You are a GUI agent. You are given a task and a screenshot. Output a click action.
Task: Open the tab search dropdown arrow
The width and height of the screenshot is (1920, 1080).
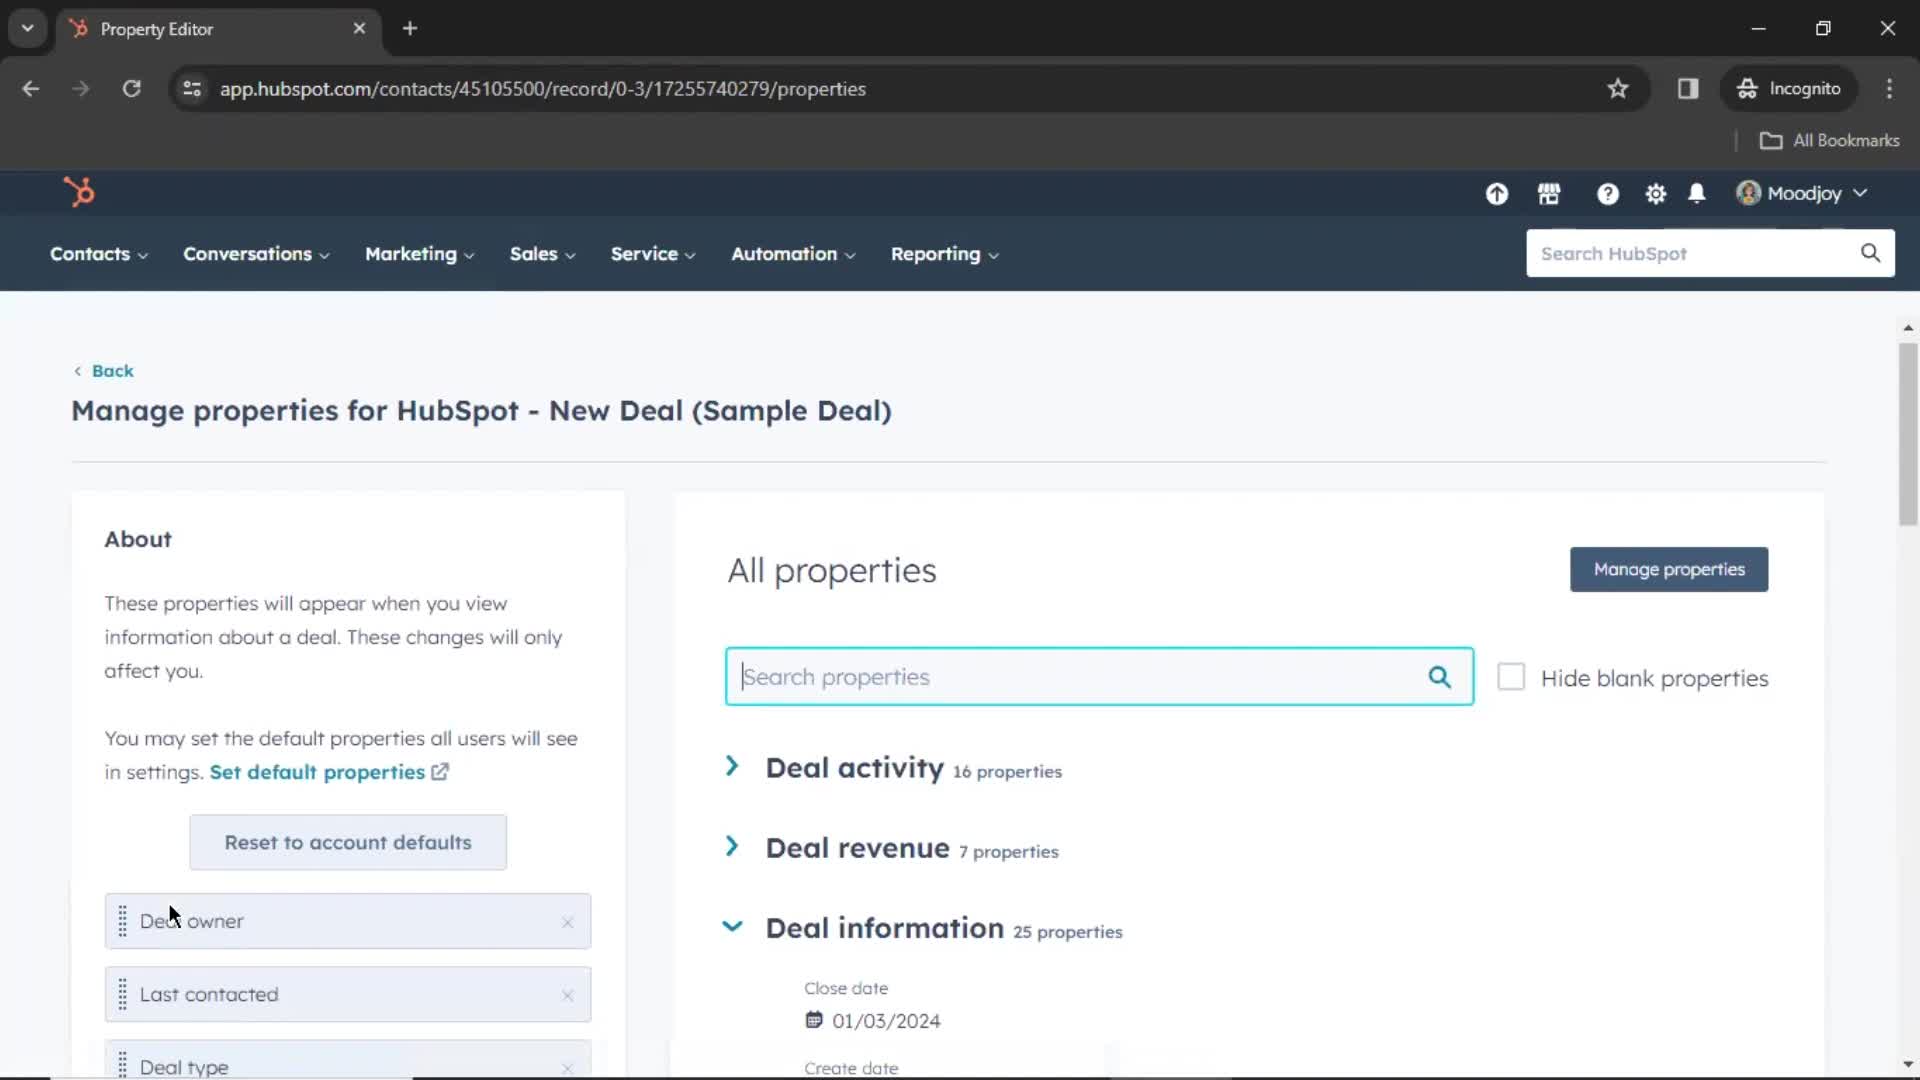click(28, 28)
